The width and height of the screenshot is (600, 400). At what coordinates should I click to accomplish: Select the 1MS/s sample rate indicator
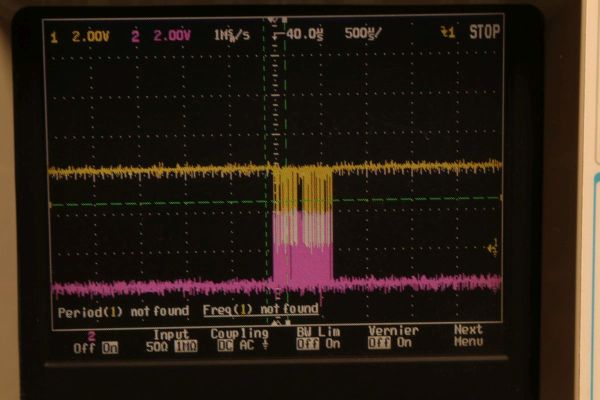233,35
